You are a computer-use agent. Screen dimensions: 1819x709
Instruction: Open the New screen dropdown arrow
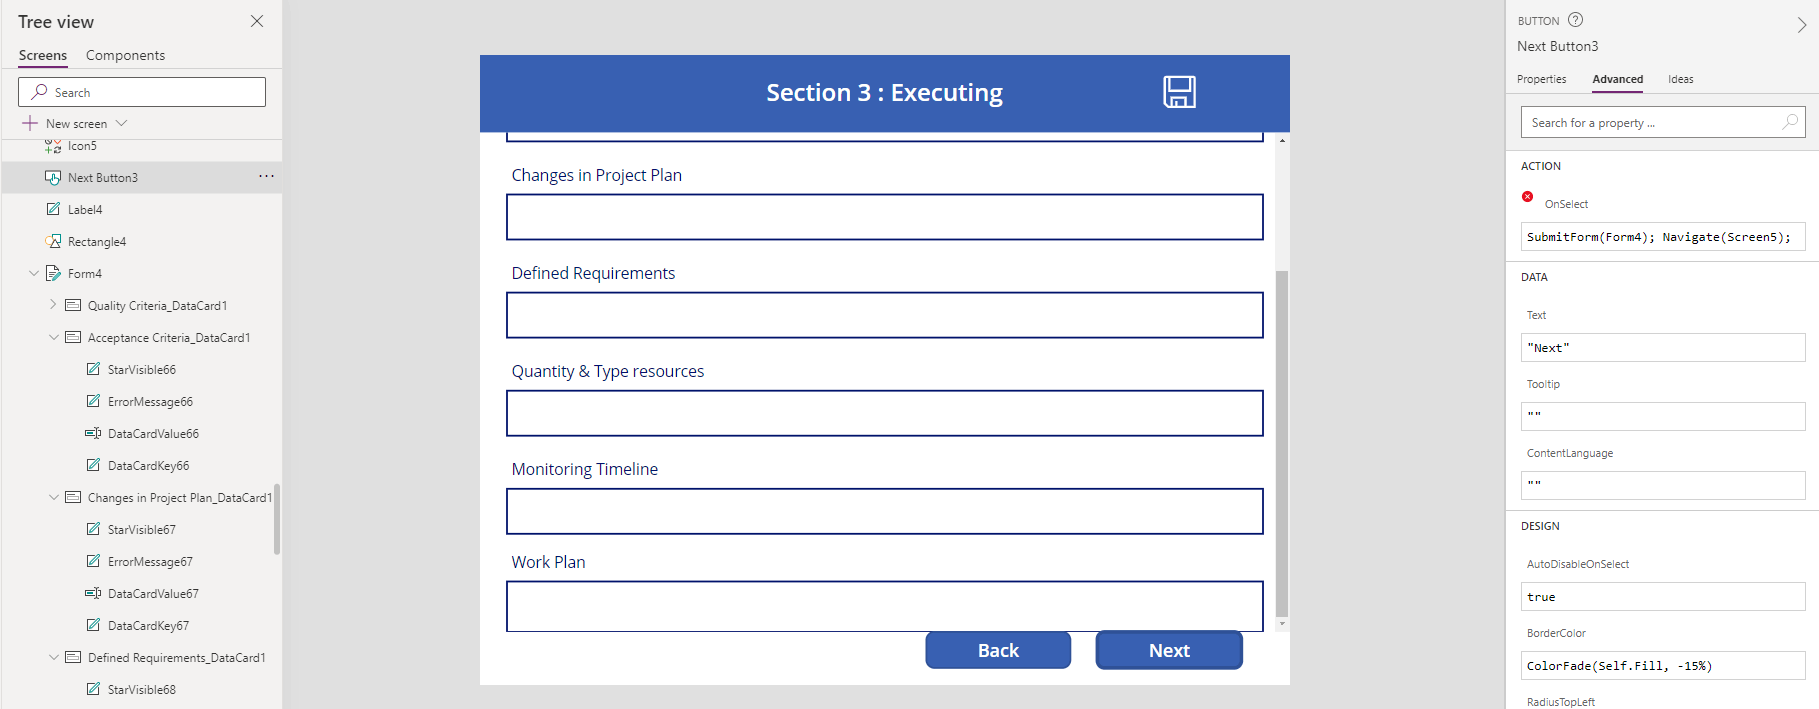pos(122,123)
